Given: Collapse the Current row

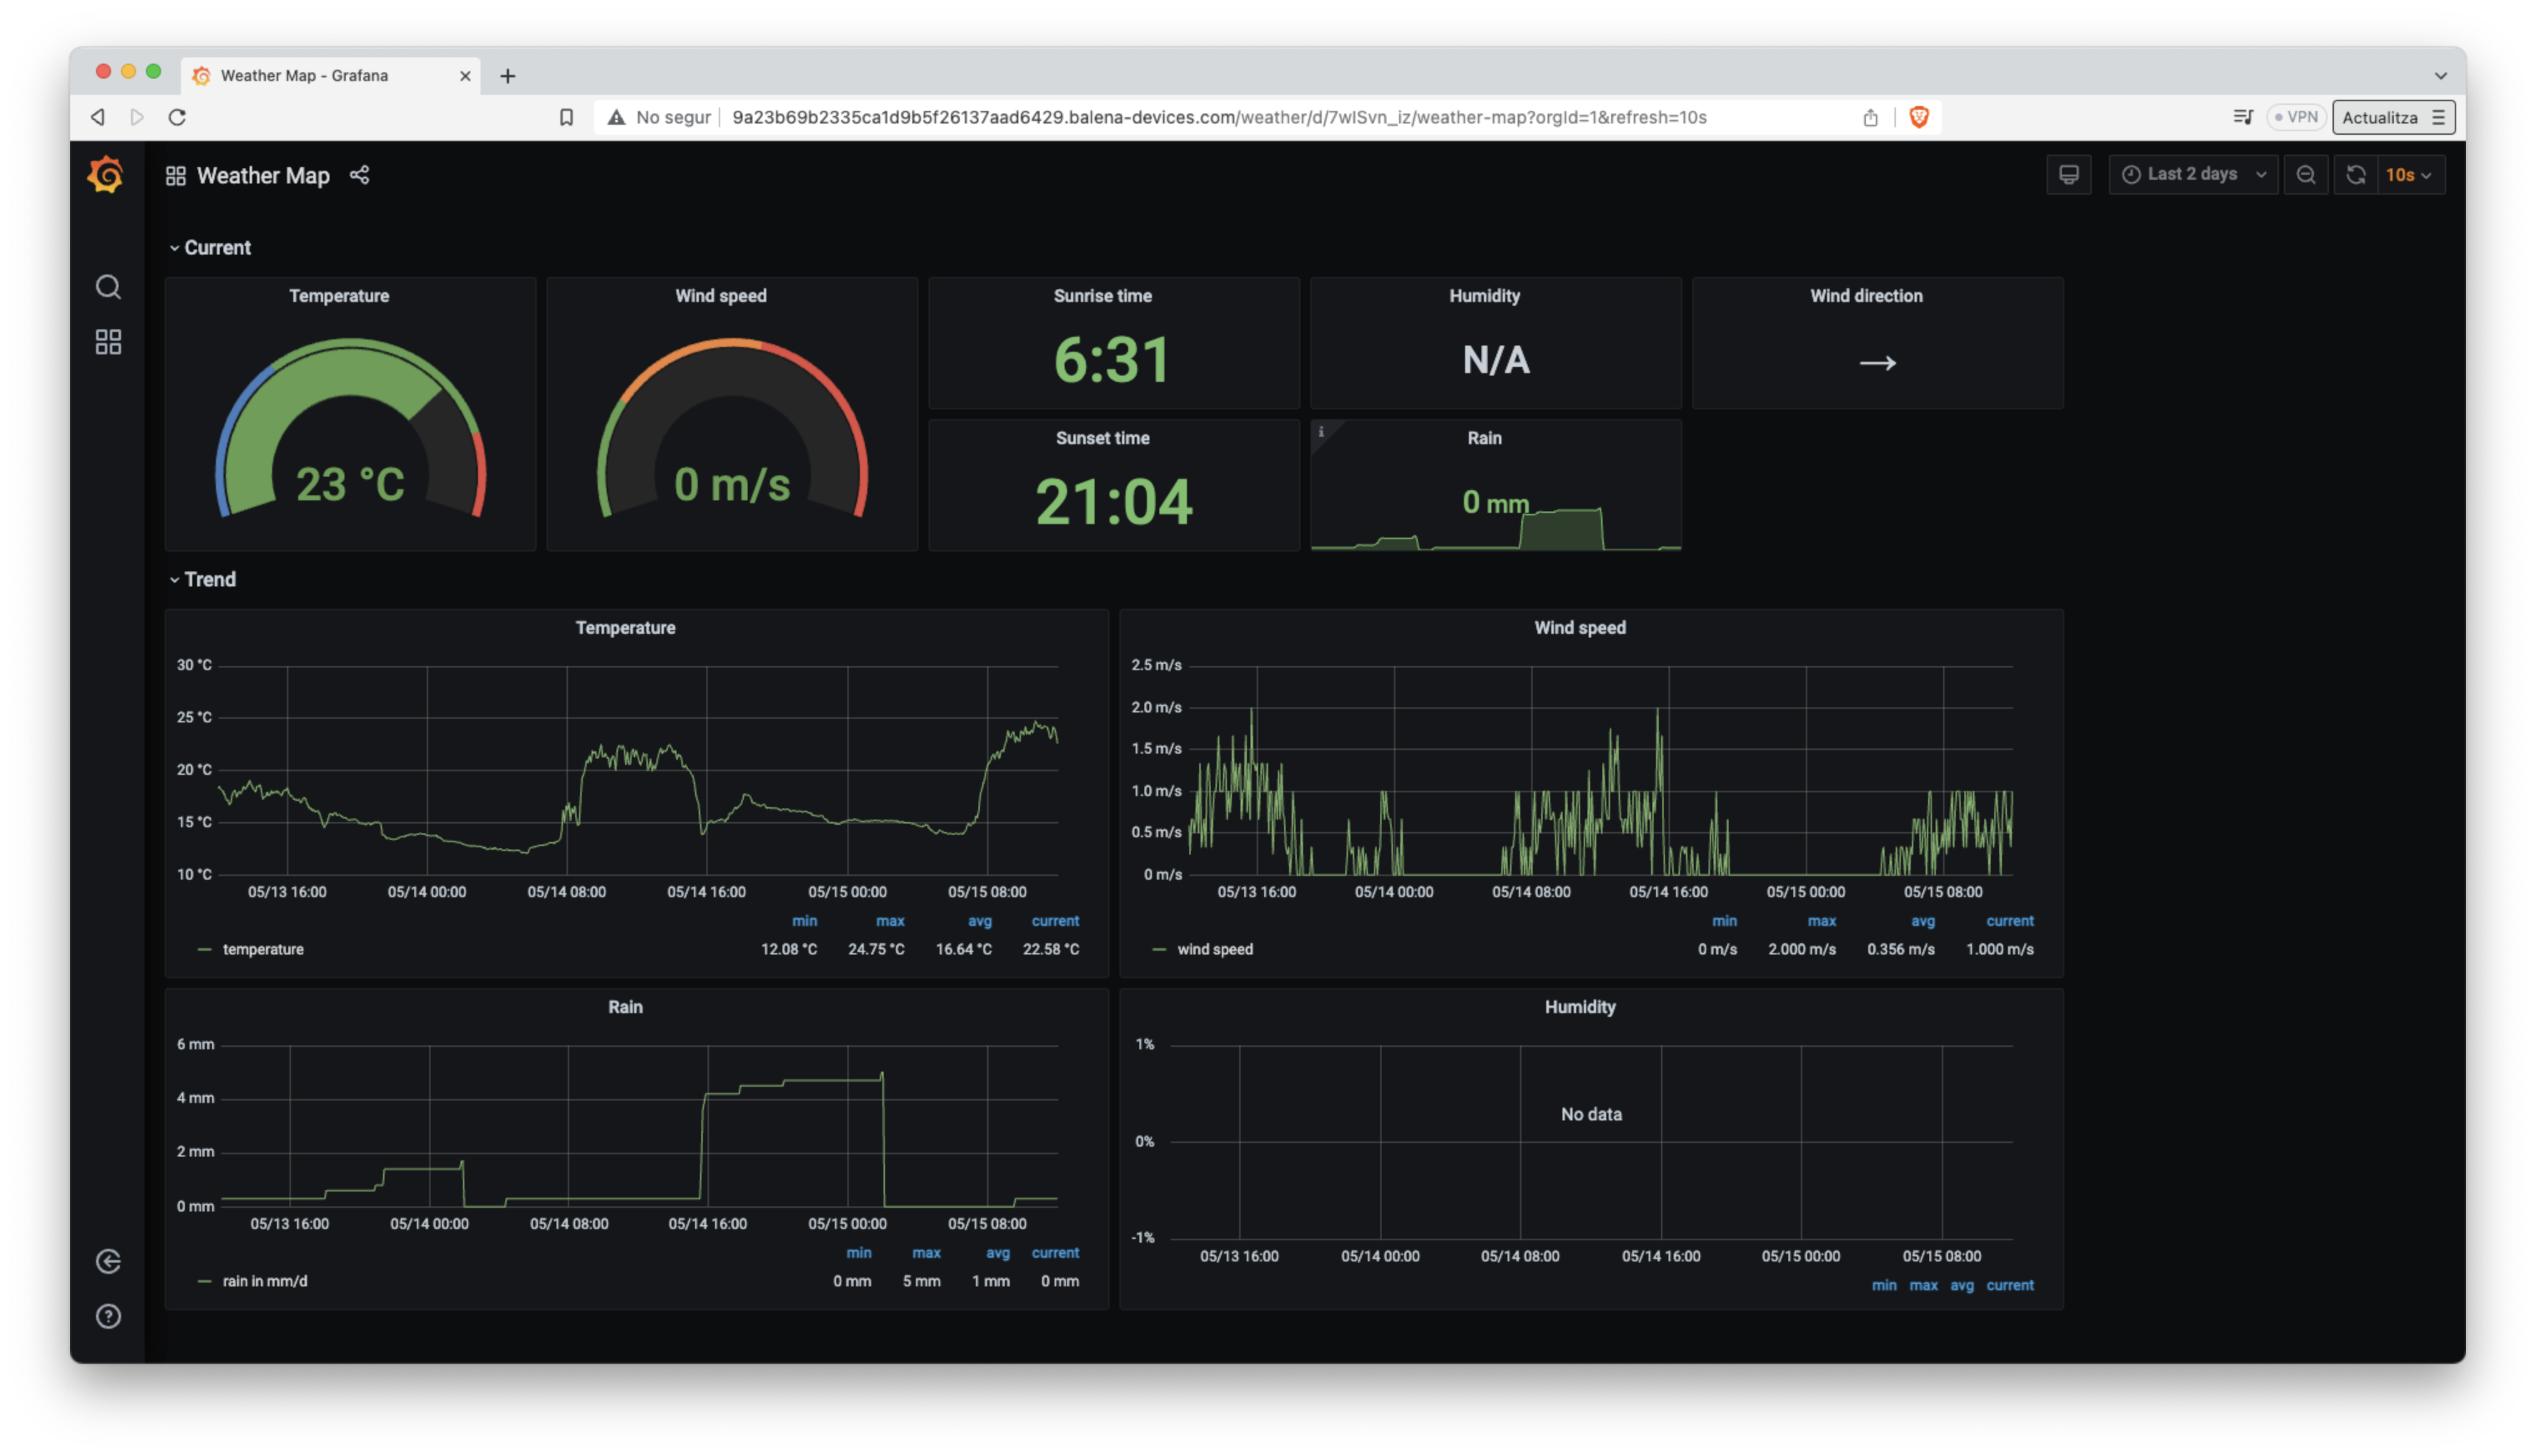Looking at the screenshot, I should pyautogui.click(x=216, y=247).
